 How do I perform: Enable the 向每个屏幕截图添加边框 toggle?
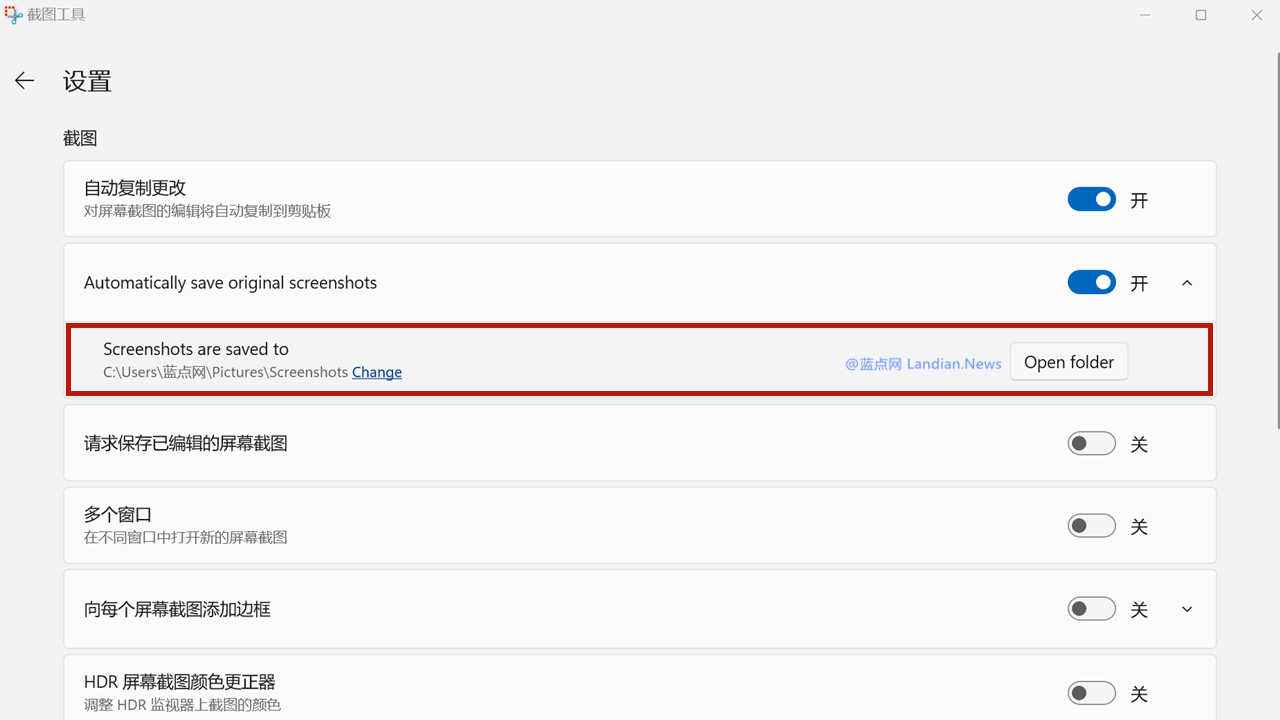coord(1091,609)
